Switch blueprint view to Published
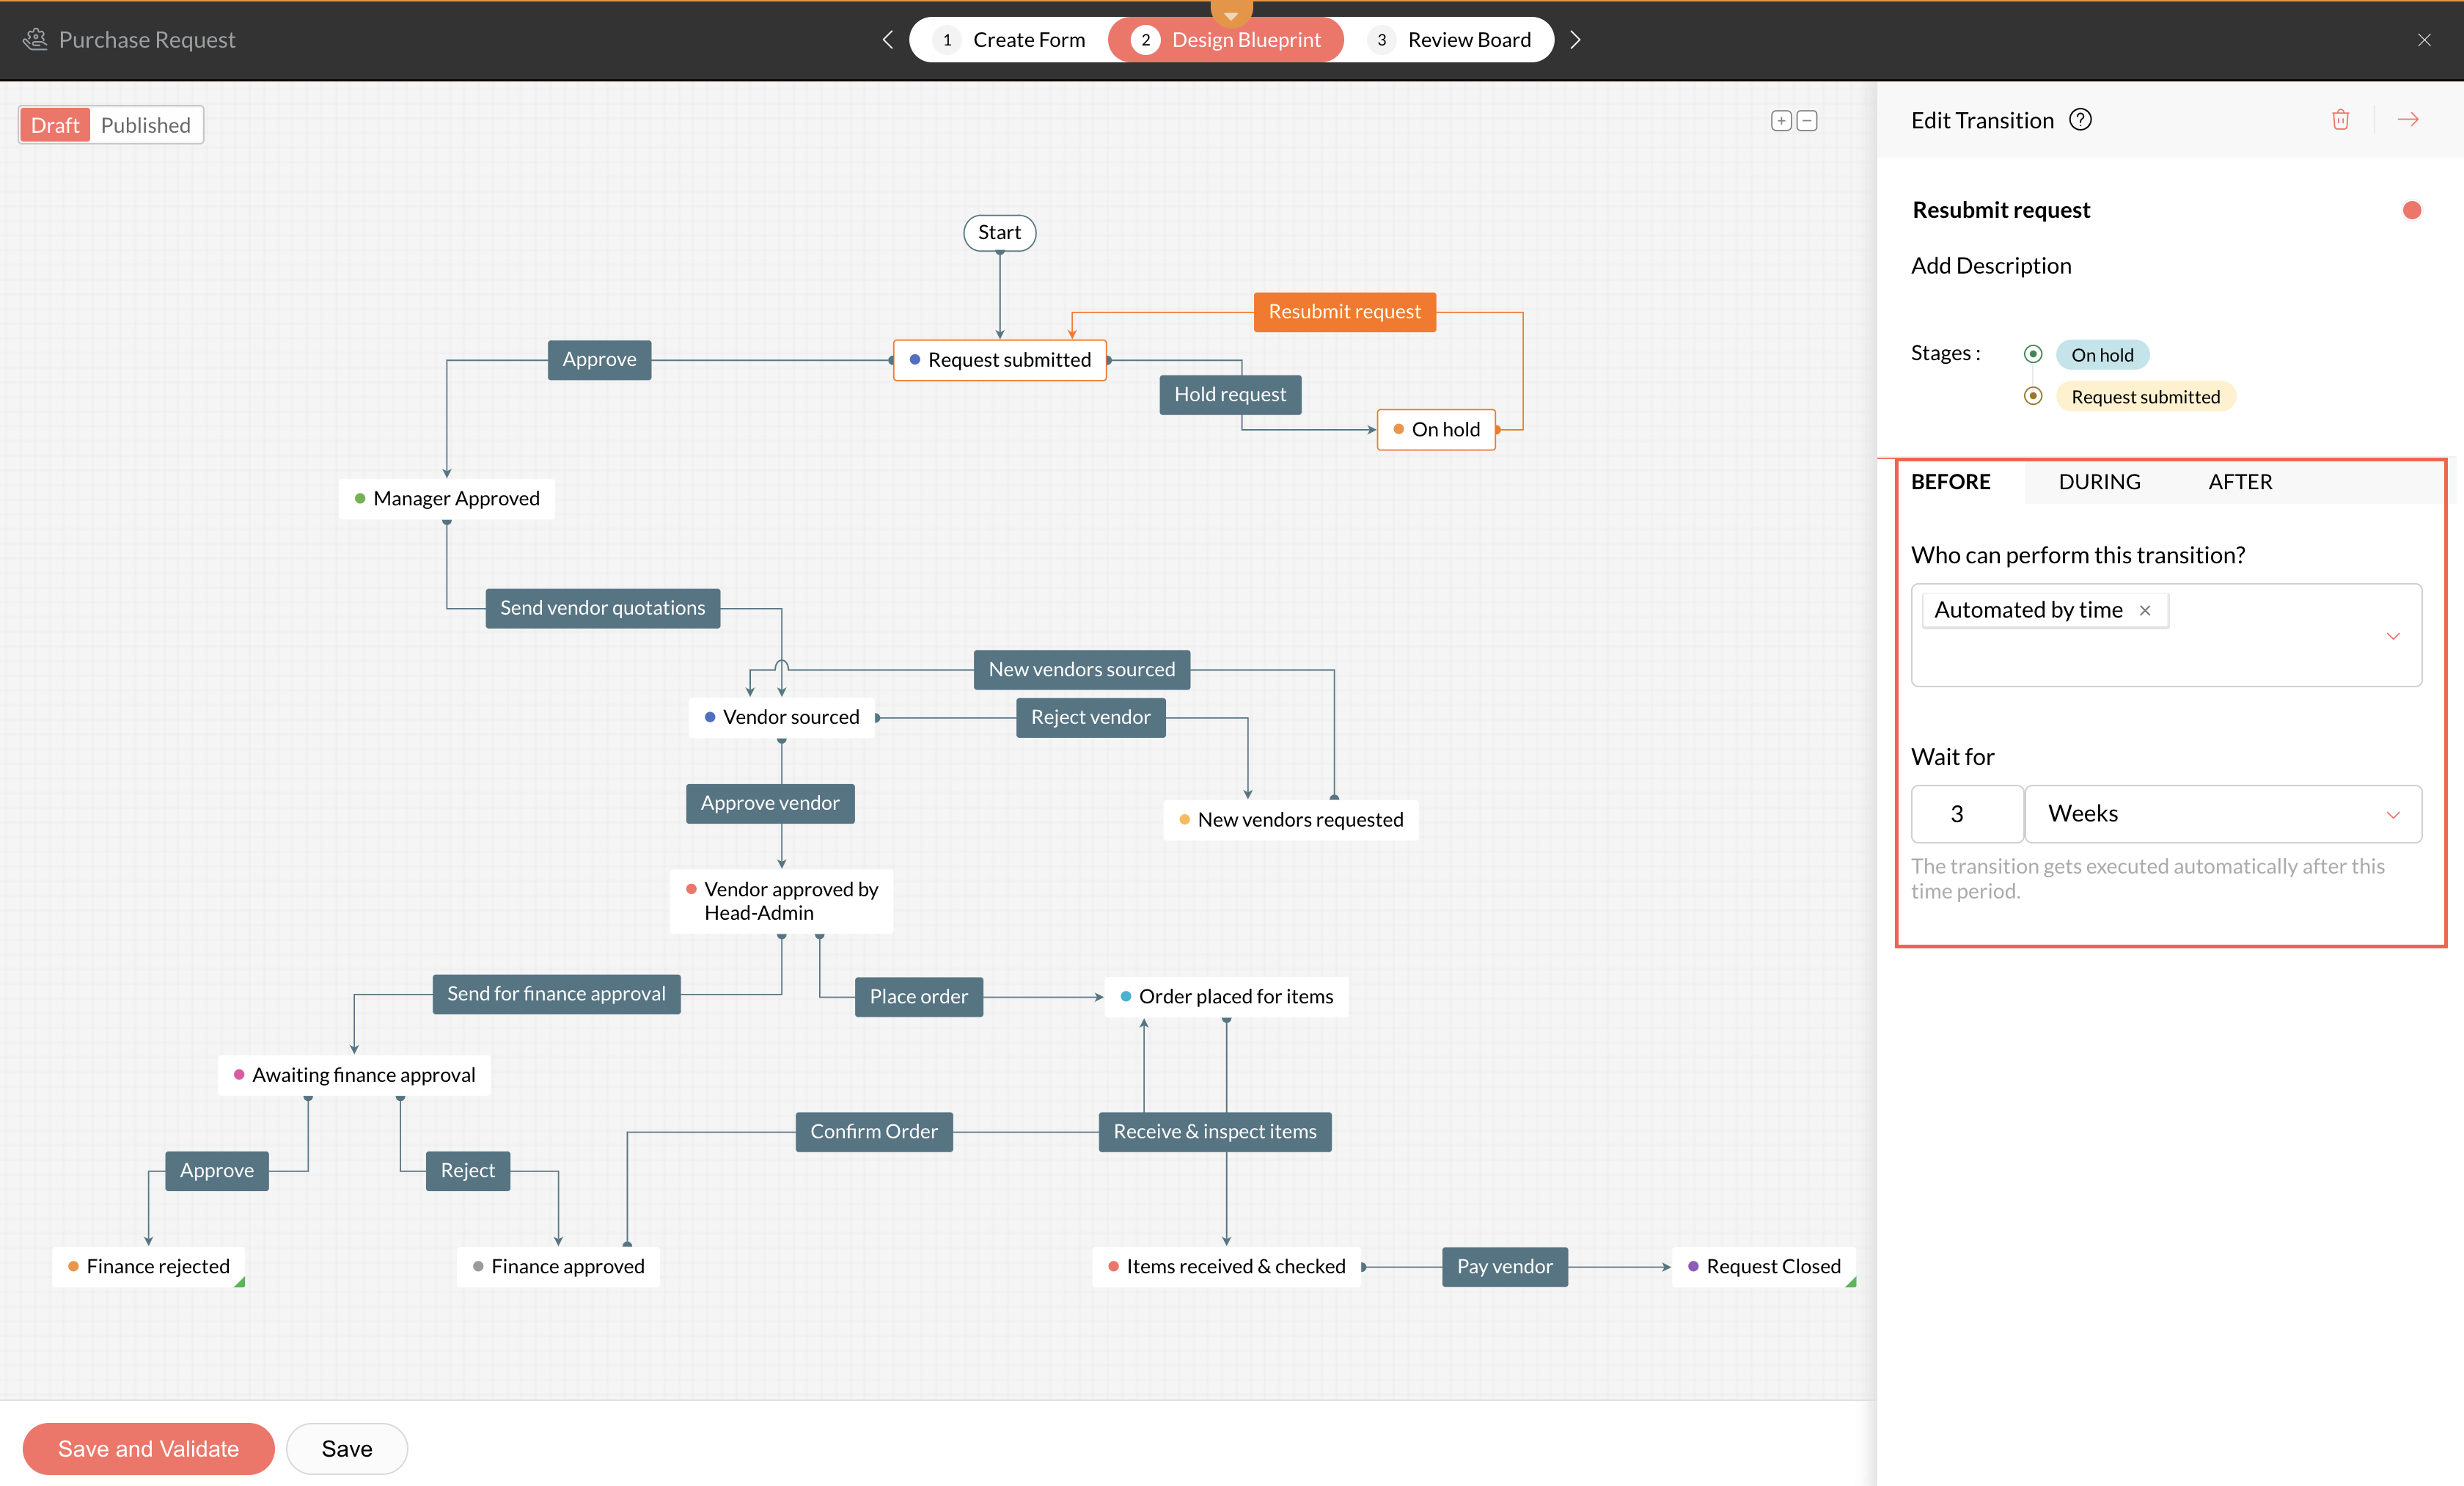The width and height of the screenshot is (2464, 1486). pyautogui.click(x=145, y=125)
